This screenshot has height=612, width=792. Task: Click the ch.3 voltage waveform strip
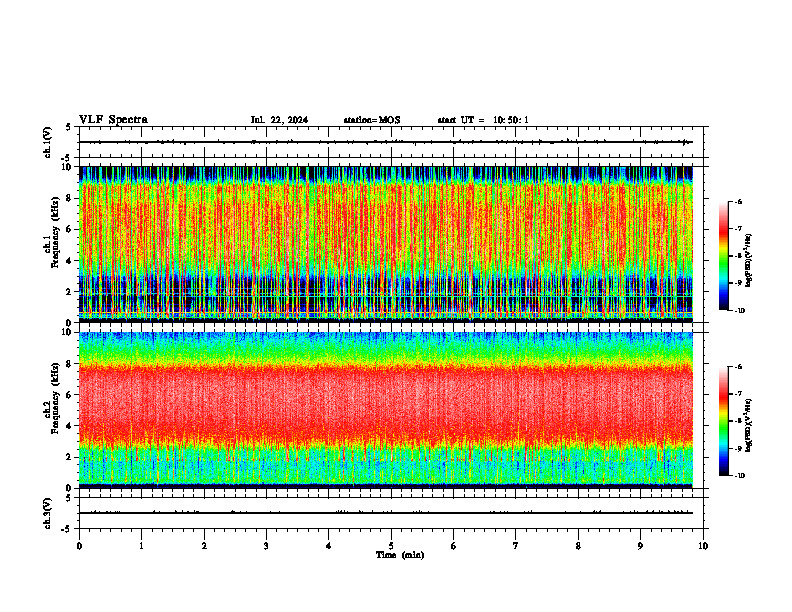(391, 513)
